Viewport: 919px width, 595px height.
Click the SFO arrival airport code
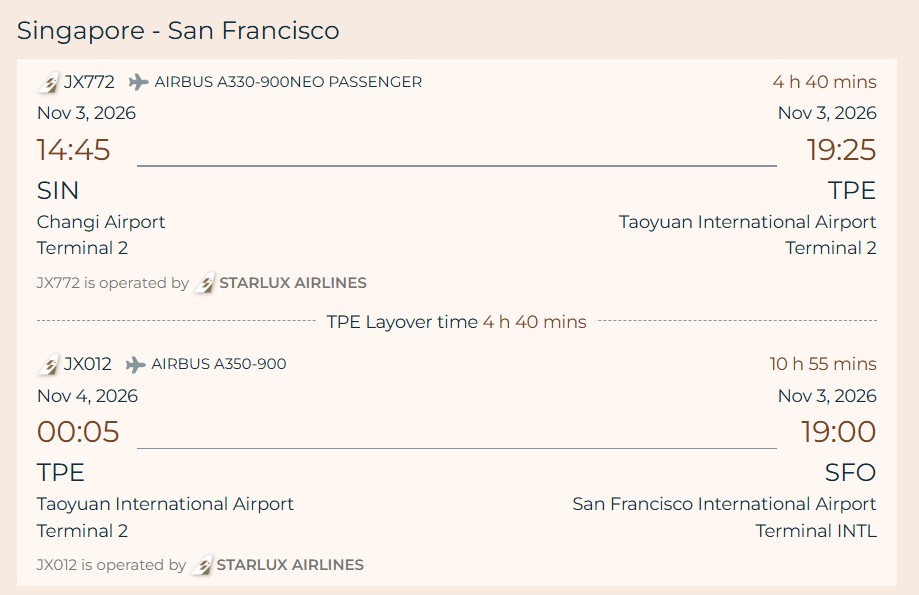click(x=850, y=472)
